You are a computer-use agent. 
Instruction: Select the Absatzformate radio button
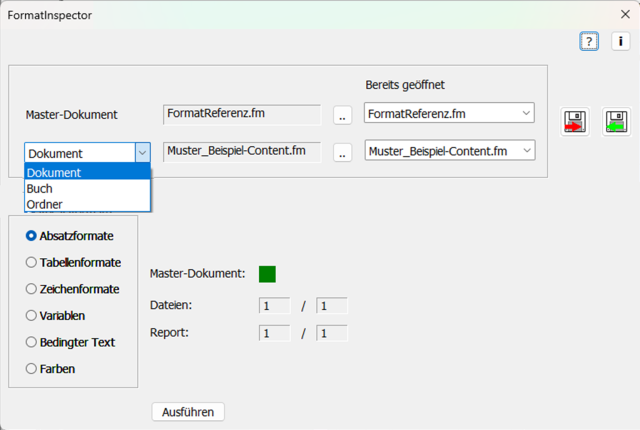31,236
